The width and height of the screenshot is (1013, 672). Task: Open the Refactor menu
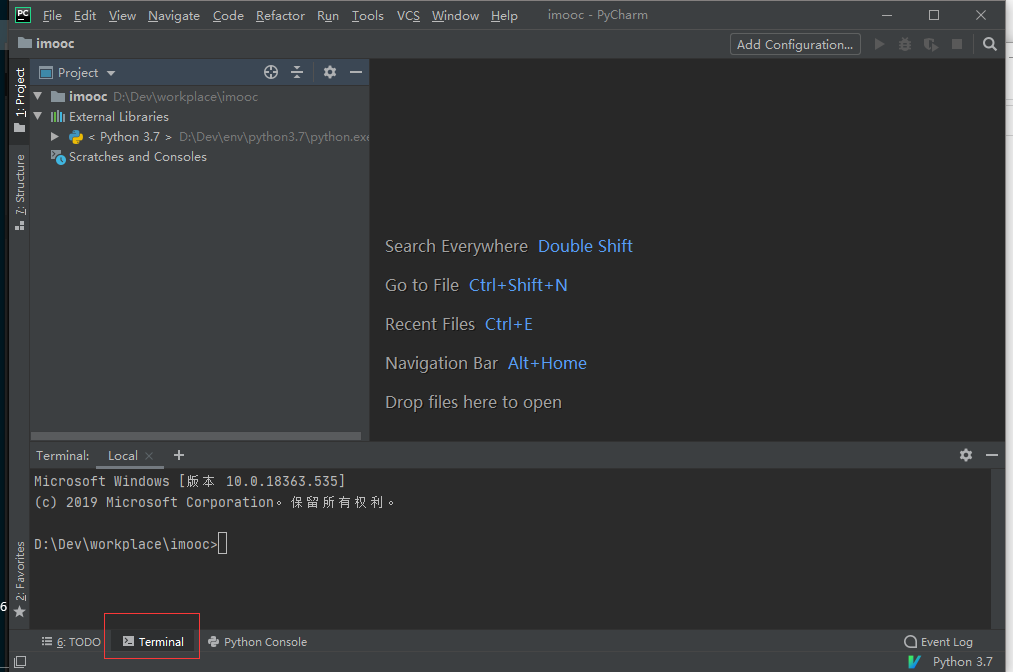coord(280,16)
